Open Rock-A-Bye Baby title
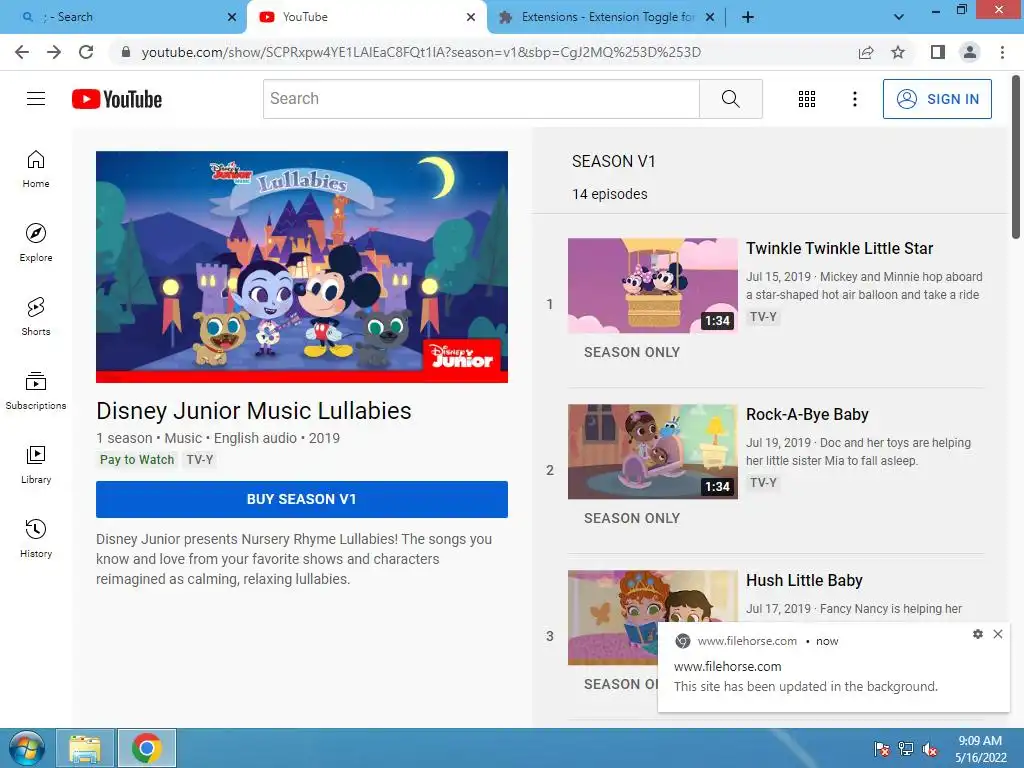This screenshot has width=1024, height=768. (x=807, y=414)
